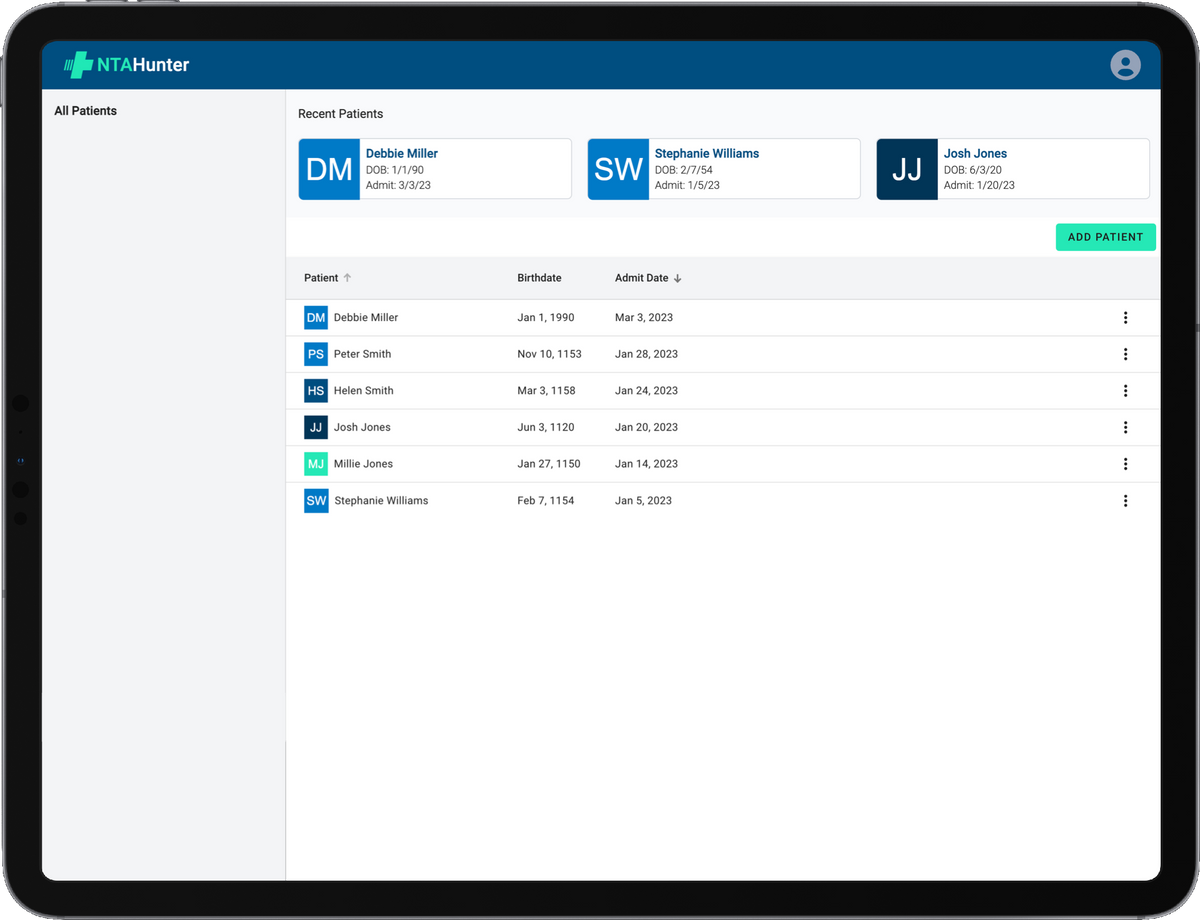Click the Recent Patients heading
This screenshot has width=1200, height=920.
click(341, 114)
